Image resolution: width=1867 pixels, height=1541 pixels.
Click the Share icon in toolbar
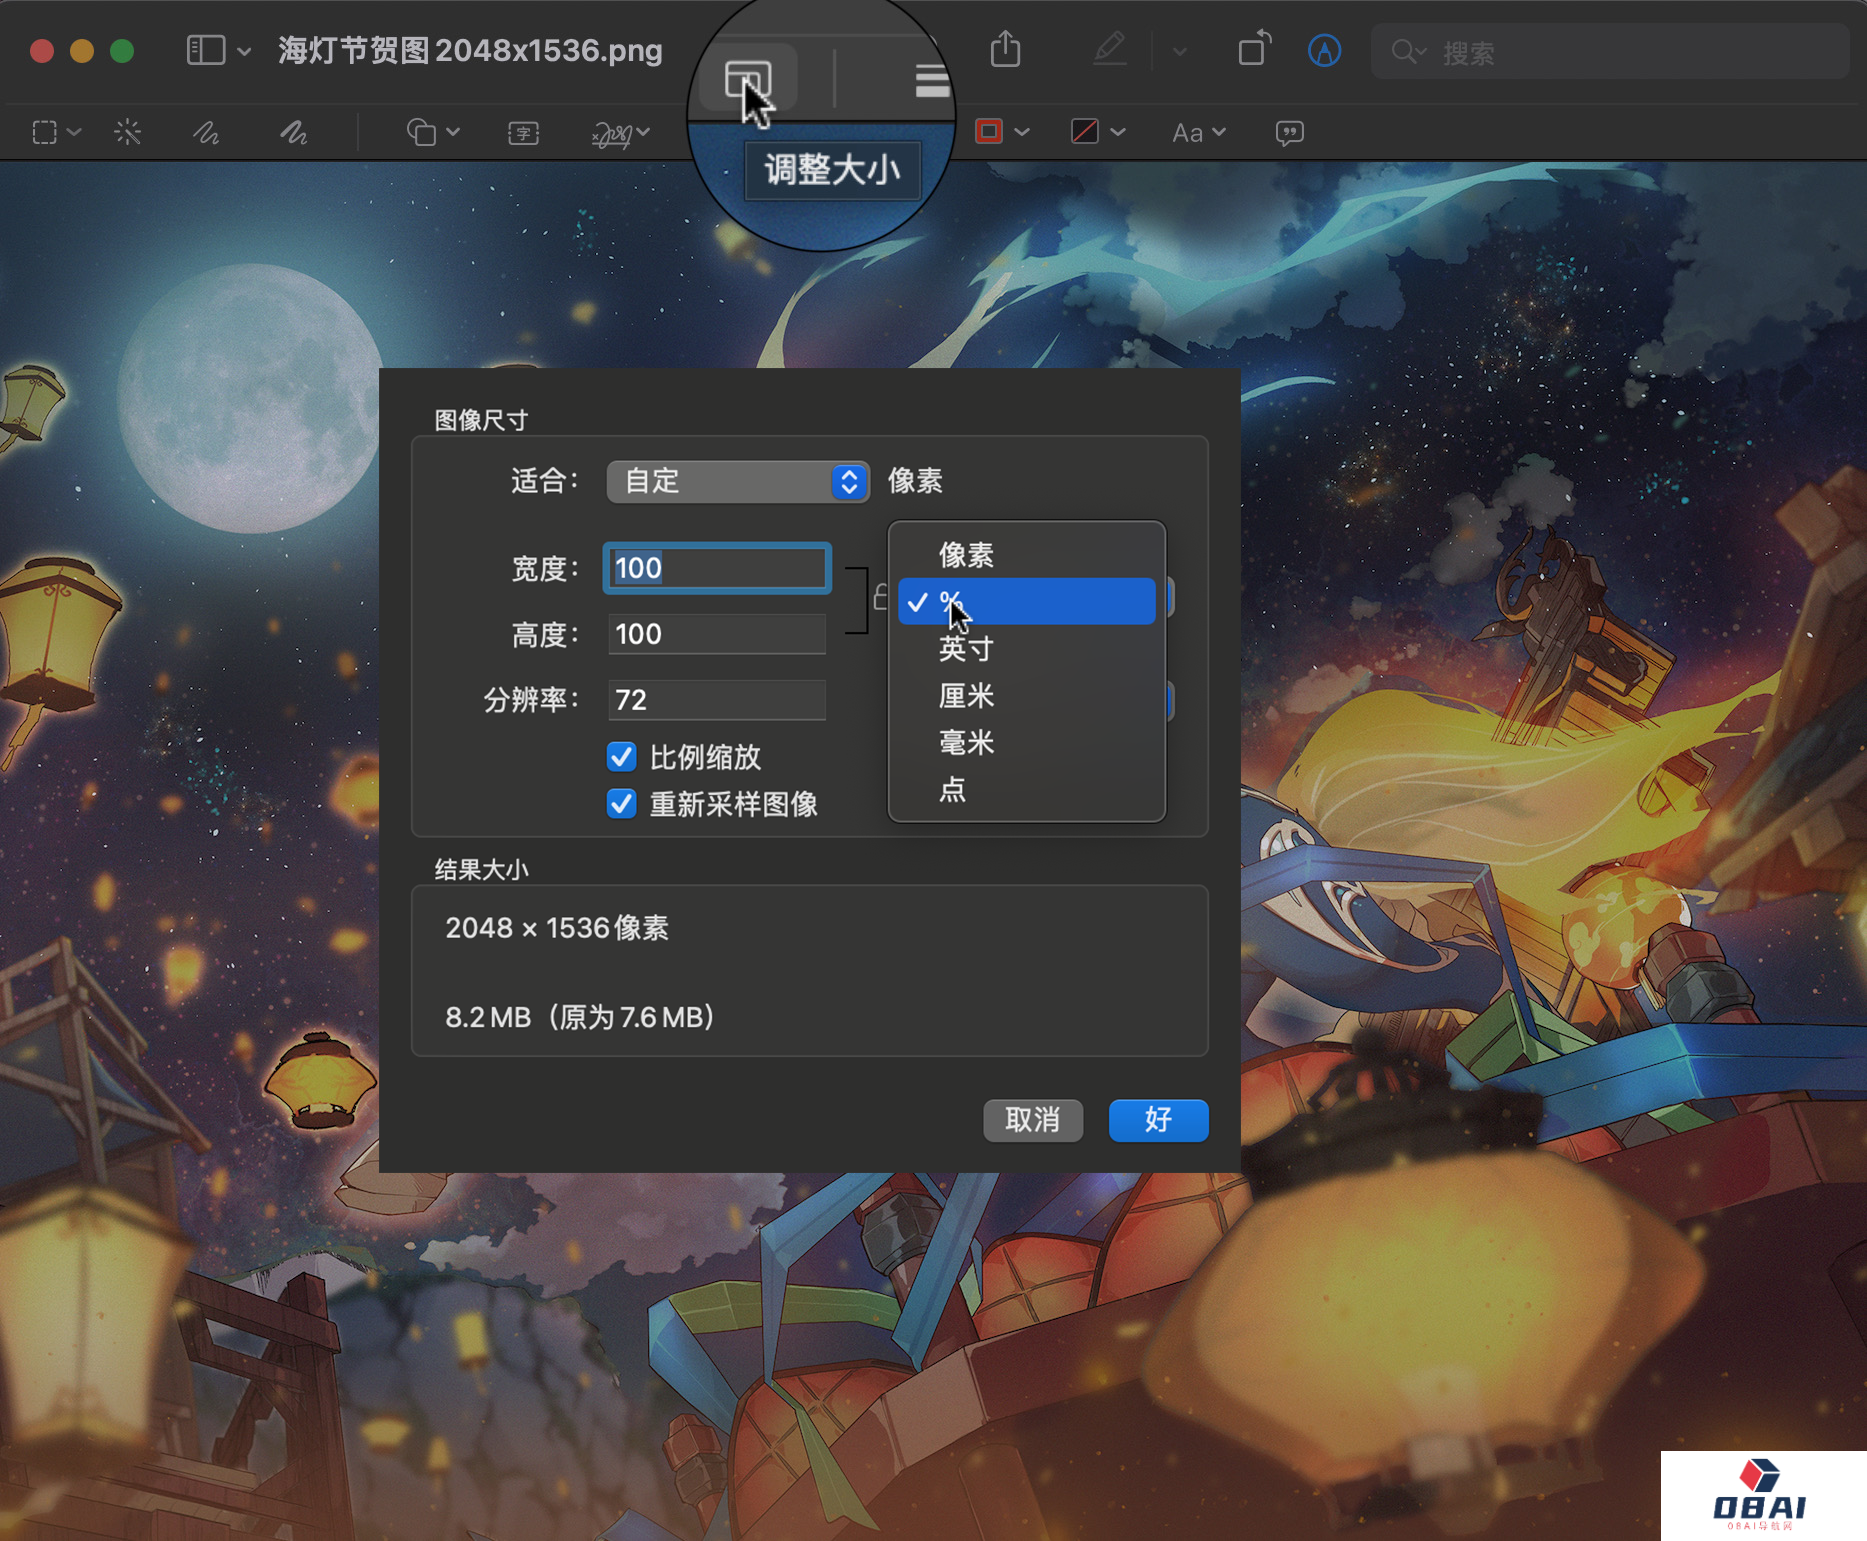coord(1005,50)
